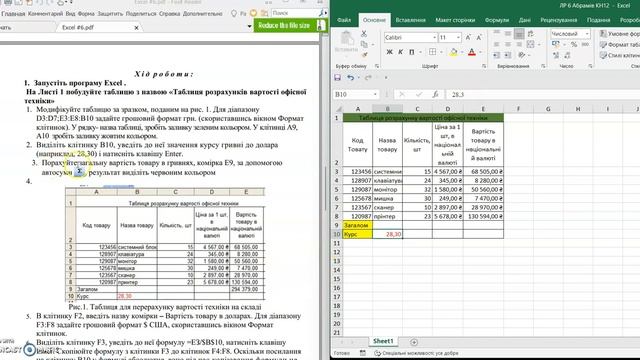Click the Умовне форматування button
The height and width of the screenshot is (360, 640).
click(x=620, y=34)
